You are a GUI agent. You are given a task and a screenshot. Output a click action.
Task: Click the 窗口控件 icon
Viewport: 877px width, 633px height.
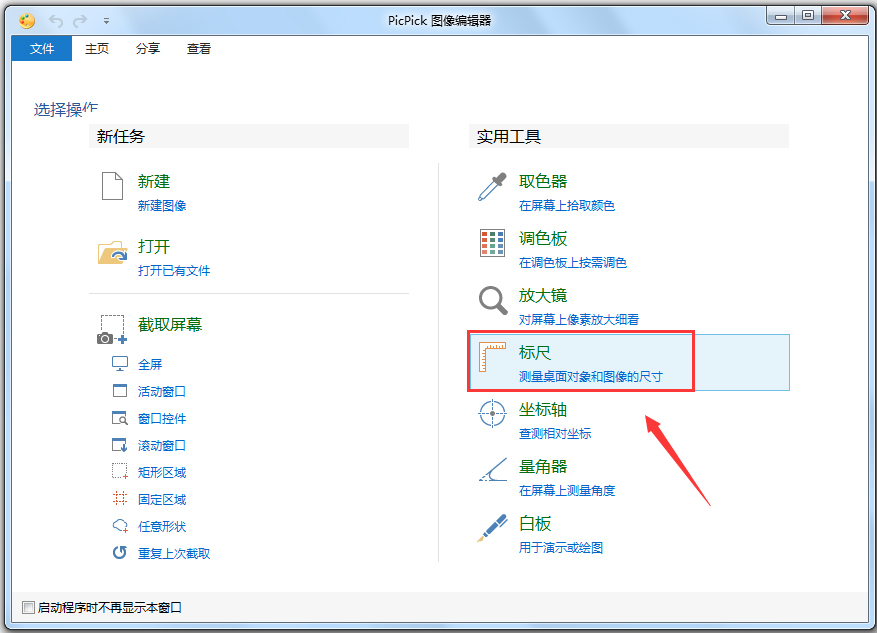[x=120, y=418]
